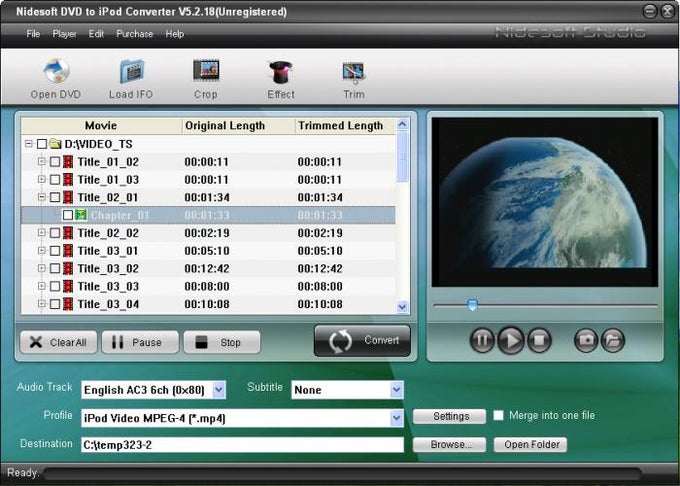Open snapshot folder icon in player
Screen dimensions: 680x486
click(x=613, y=340)
